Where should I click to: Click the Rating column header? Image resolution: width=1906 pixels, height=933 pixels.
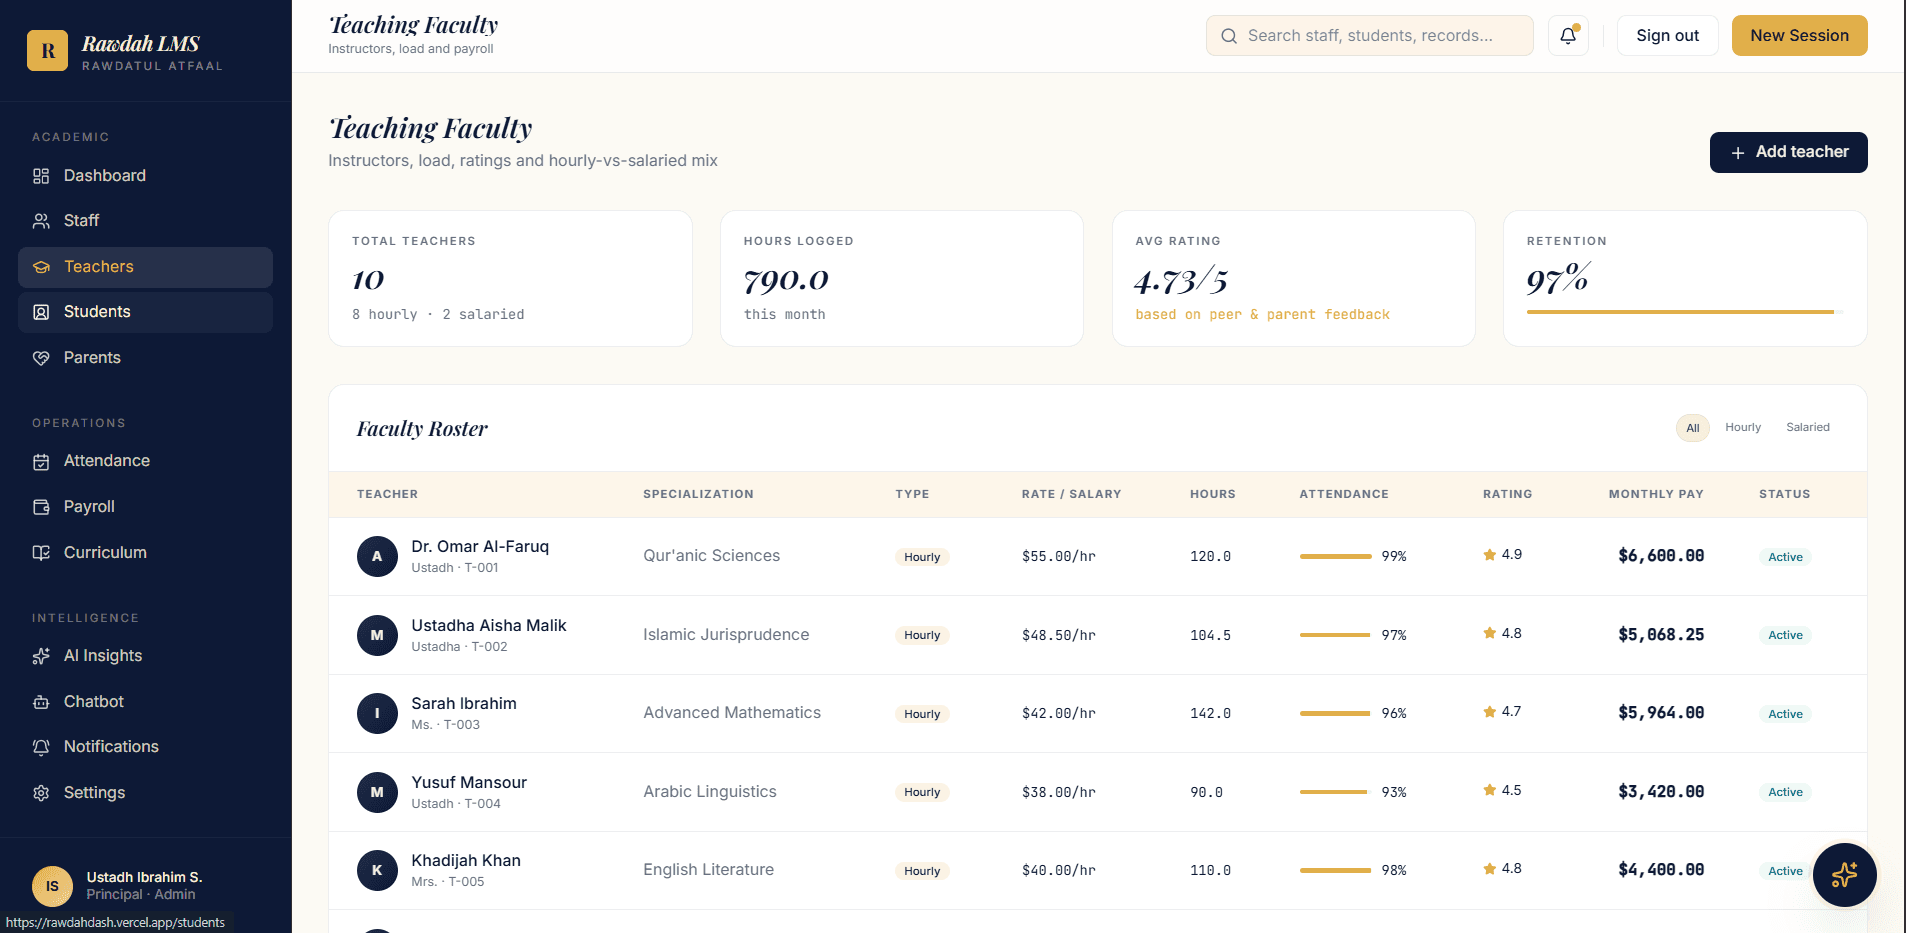point(1507,494)
